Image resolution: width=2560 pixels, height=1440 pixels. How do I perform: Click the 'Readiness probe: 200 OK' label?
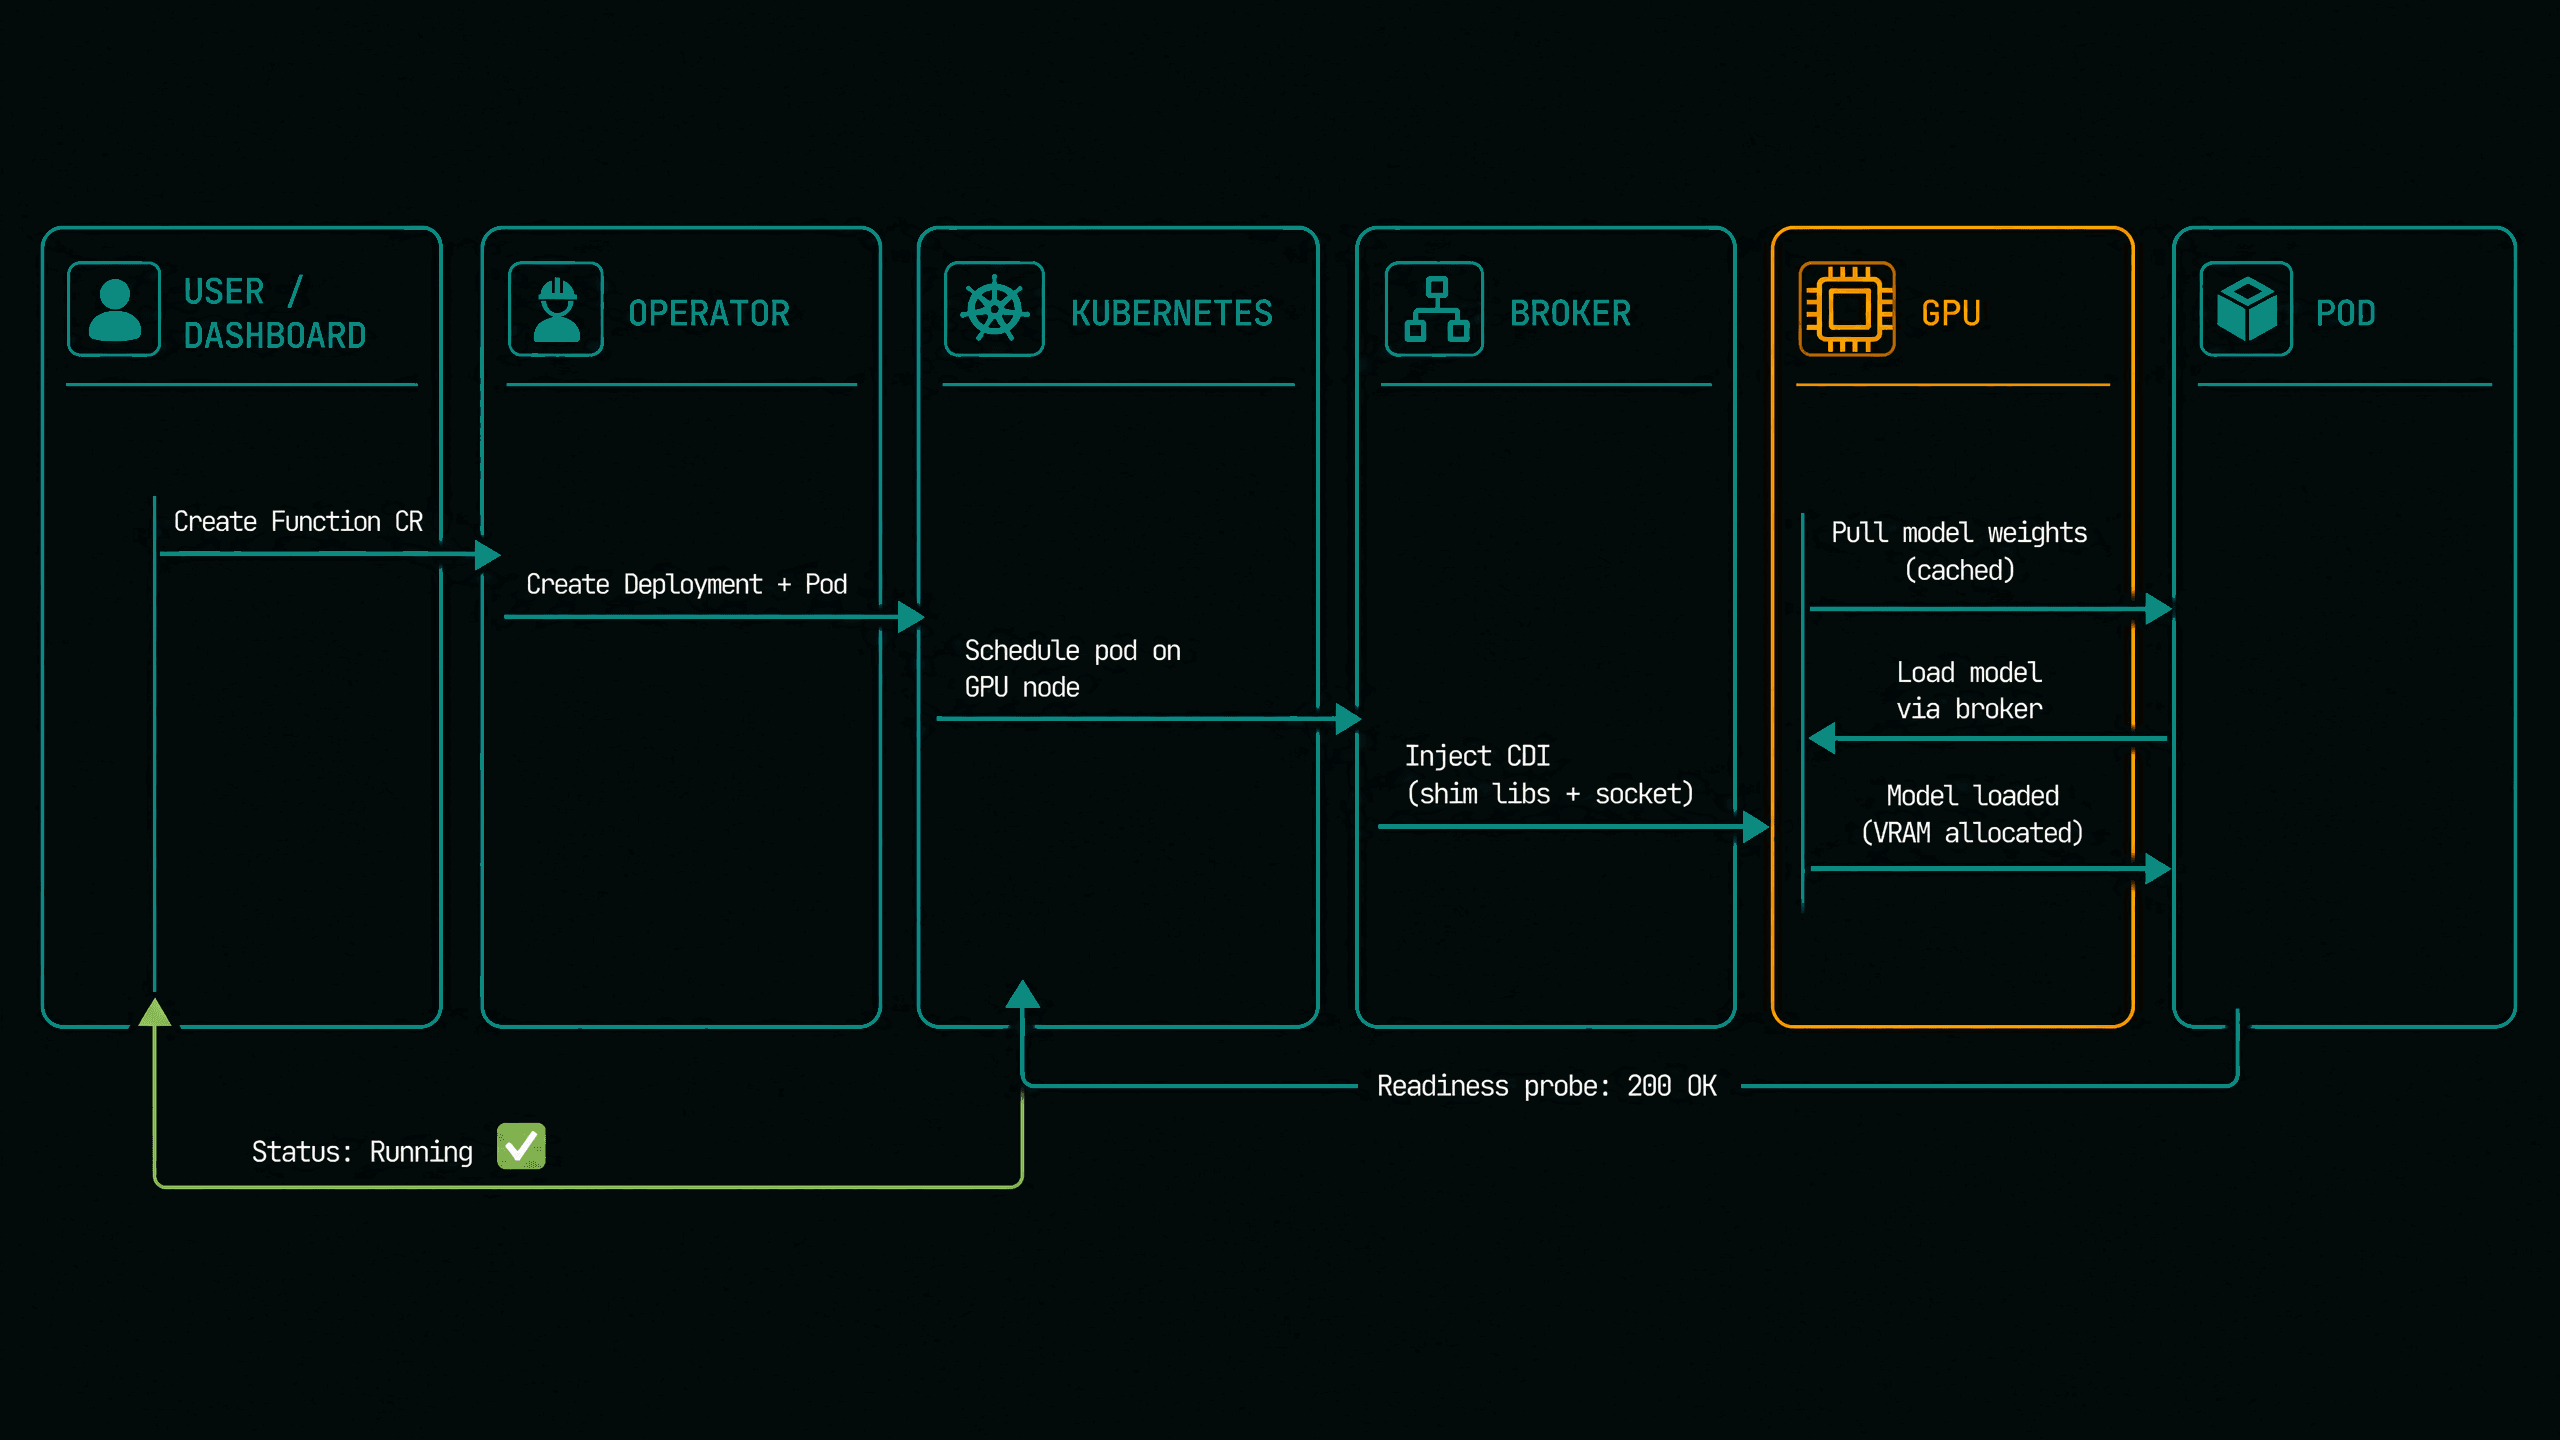tap(1547, 1085)
